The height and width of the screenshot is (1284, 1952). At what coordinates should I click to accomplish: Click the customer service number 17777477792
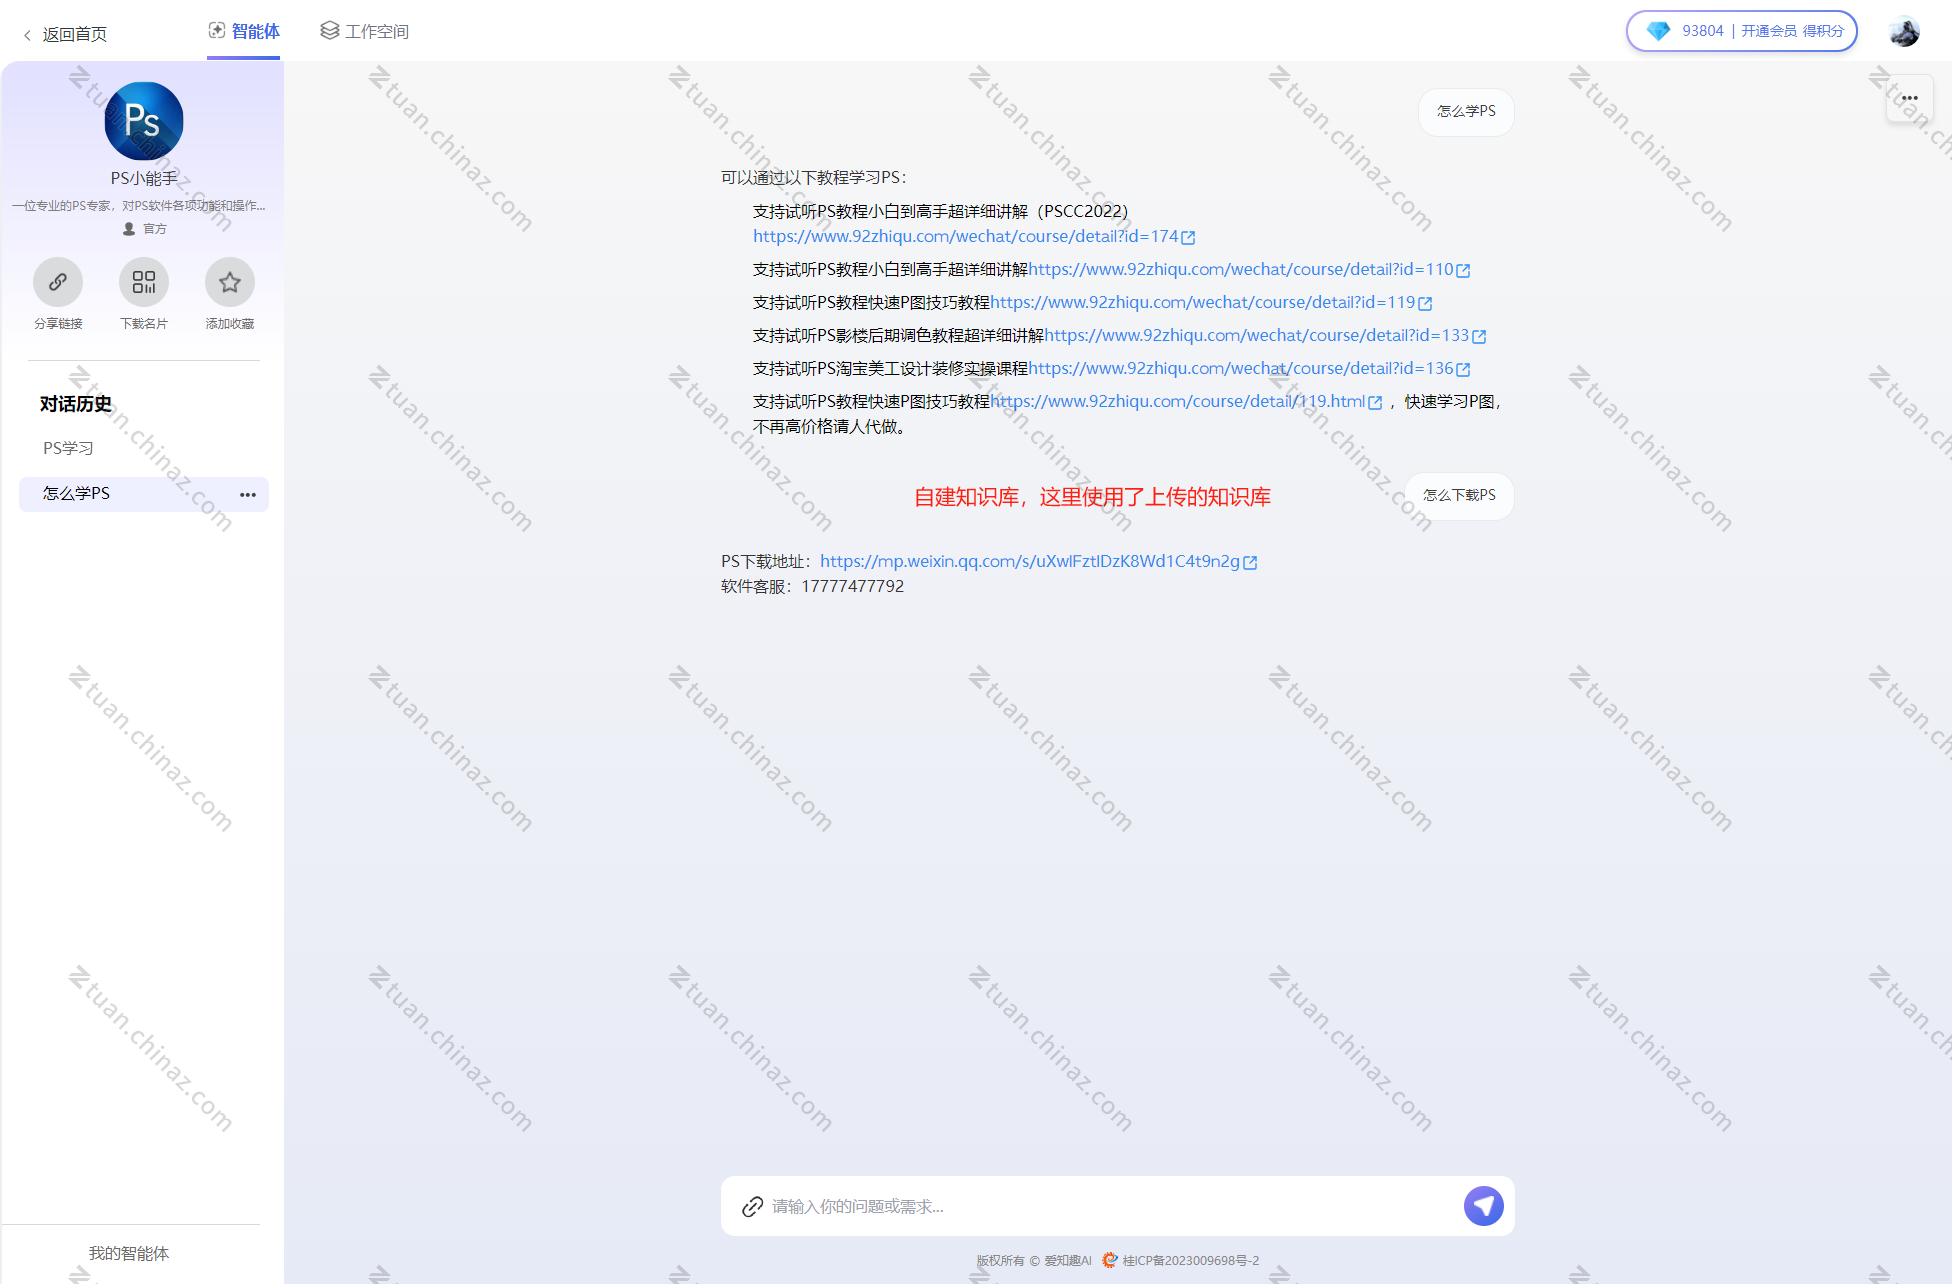(x=852, y=586)
